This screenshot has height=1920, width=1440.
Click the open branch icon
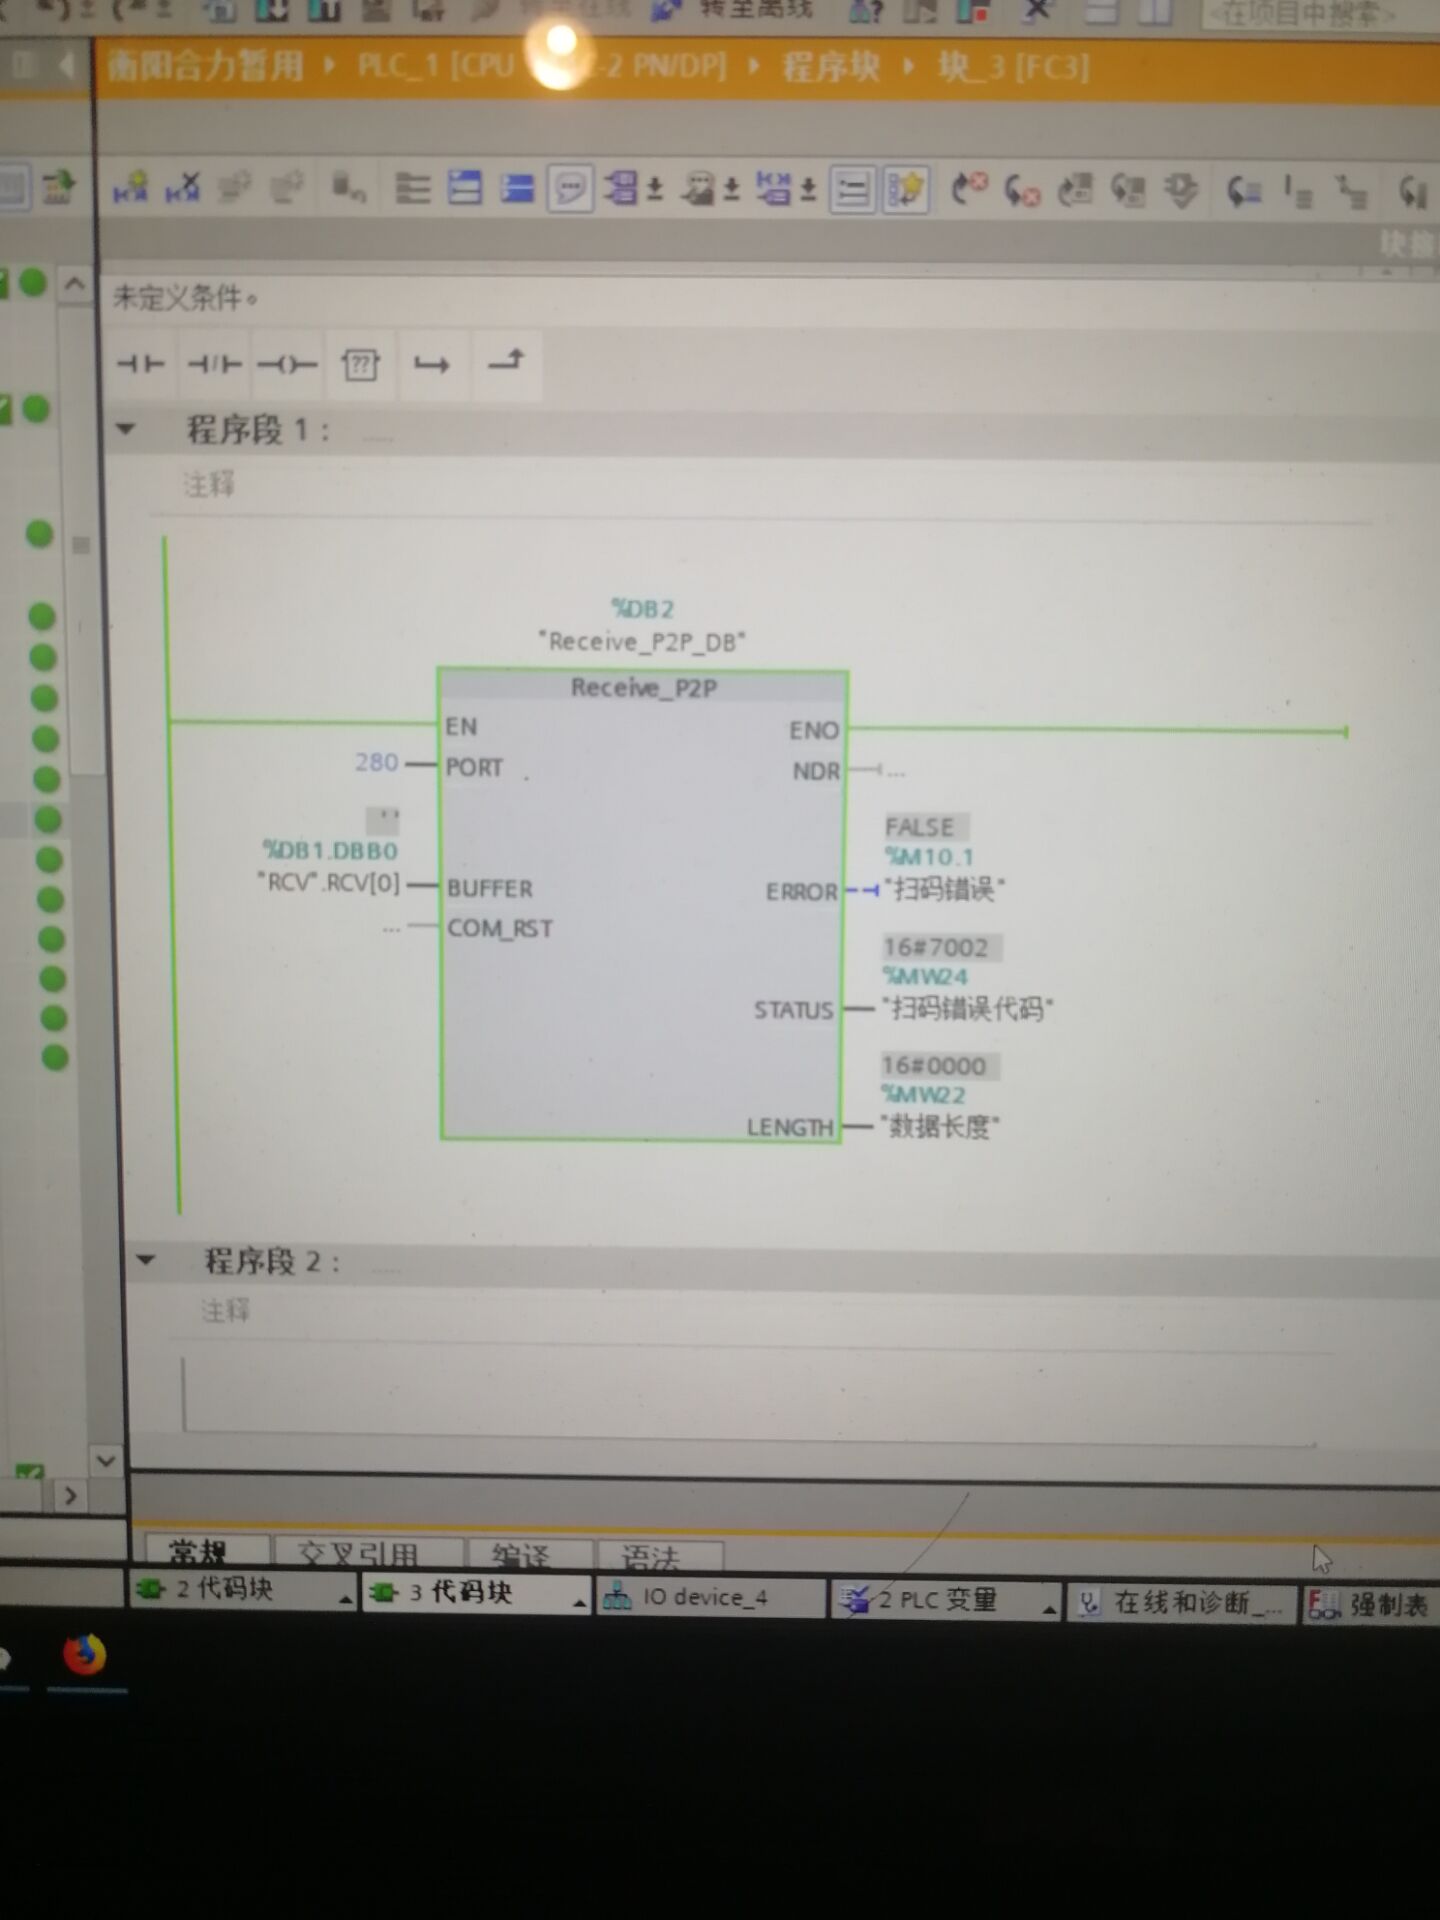pos(432,365)
